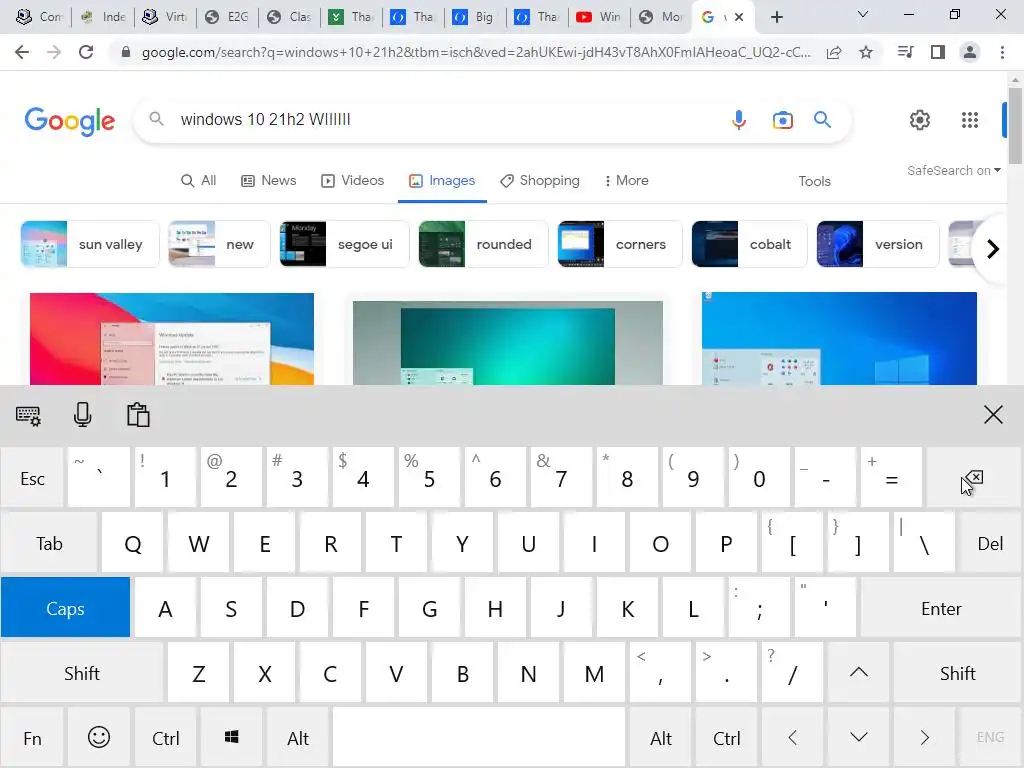Switch to the Shopping tab

(x=540, y=180)
